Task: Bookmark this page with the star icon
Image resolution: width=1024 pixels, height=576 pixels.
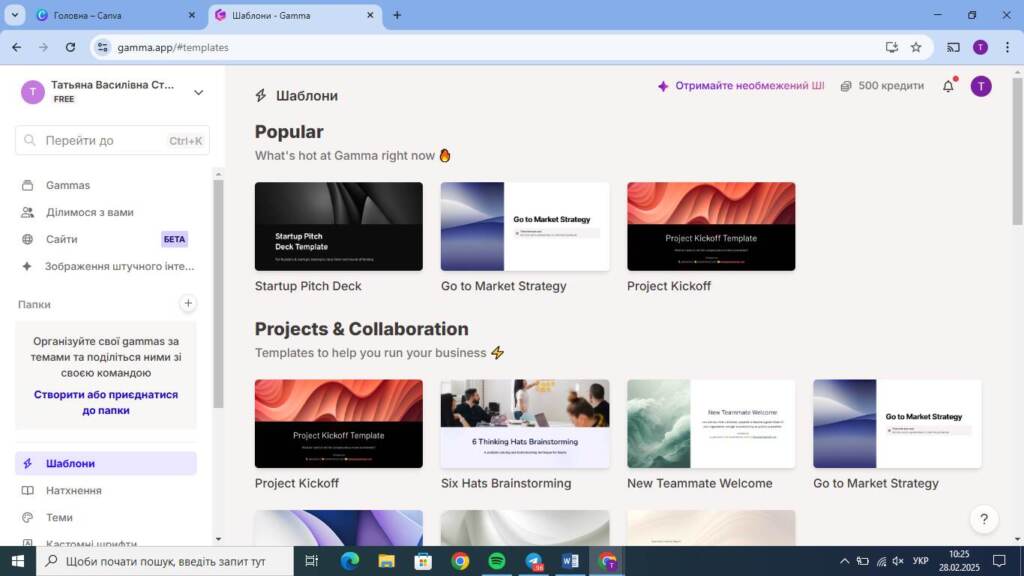Action: (916, 47)
